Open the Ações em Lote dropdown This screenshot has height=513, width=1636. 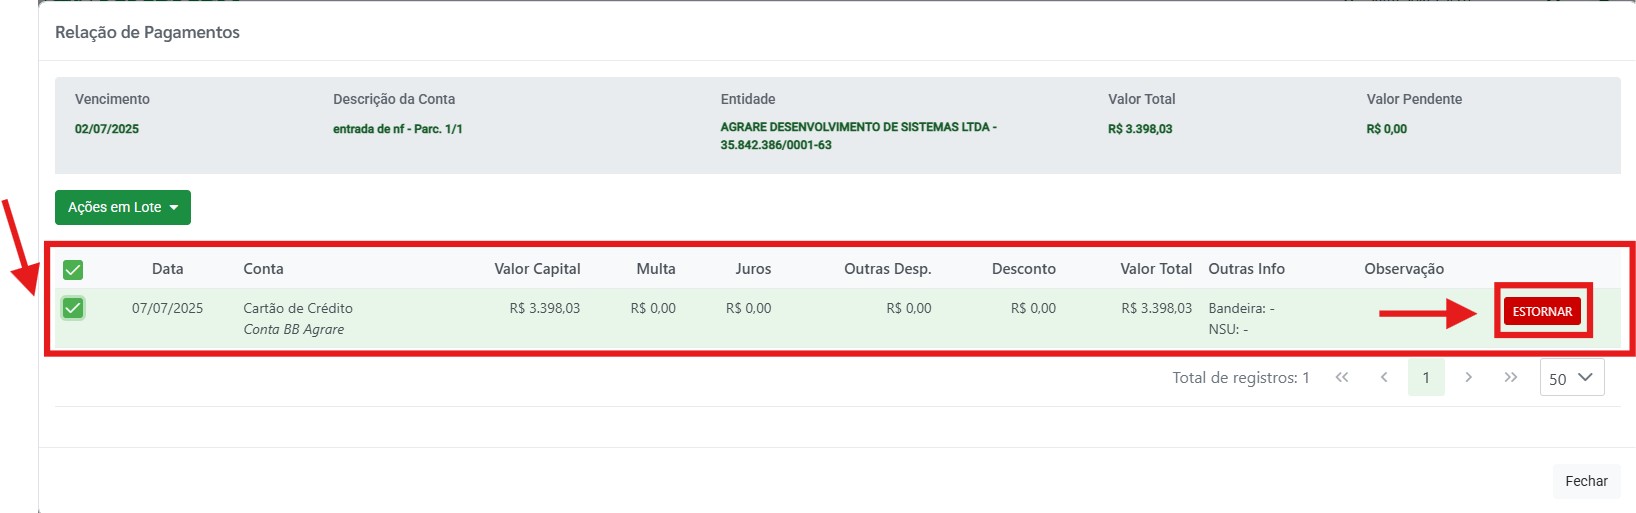(123, 207)
